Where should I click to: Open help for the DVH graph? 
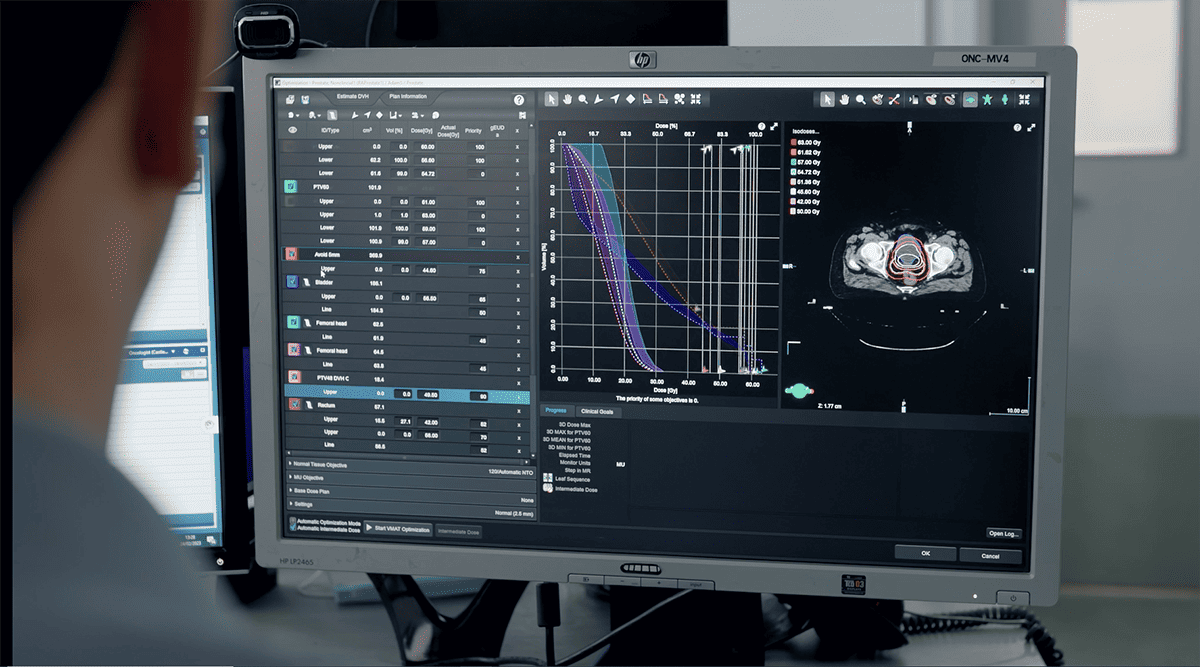(x=761, y=127)
